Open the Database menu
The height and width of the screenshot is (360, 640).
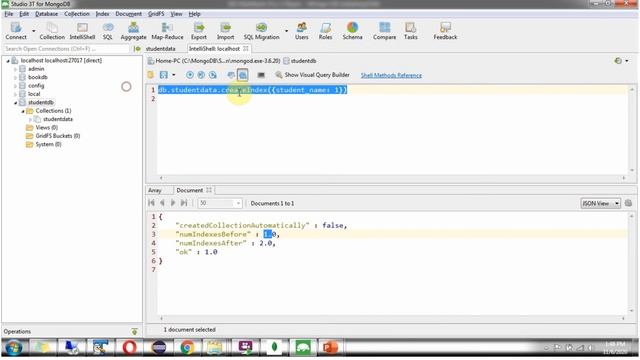(x=46, y=14)
